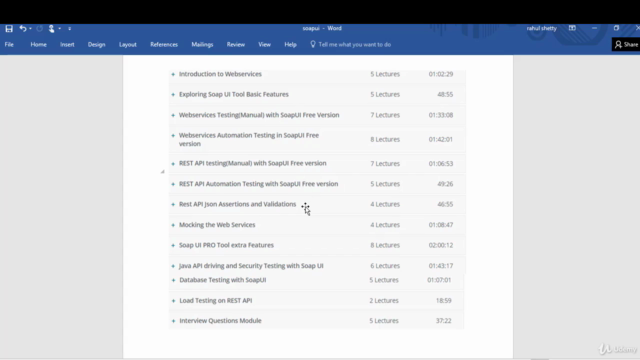The height and width of the screenshot is (360, 640).
Task: Click the Ribbon Display Options icon
Action: click(572, 28)
